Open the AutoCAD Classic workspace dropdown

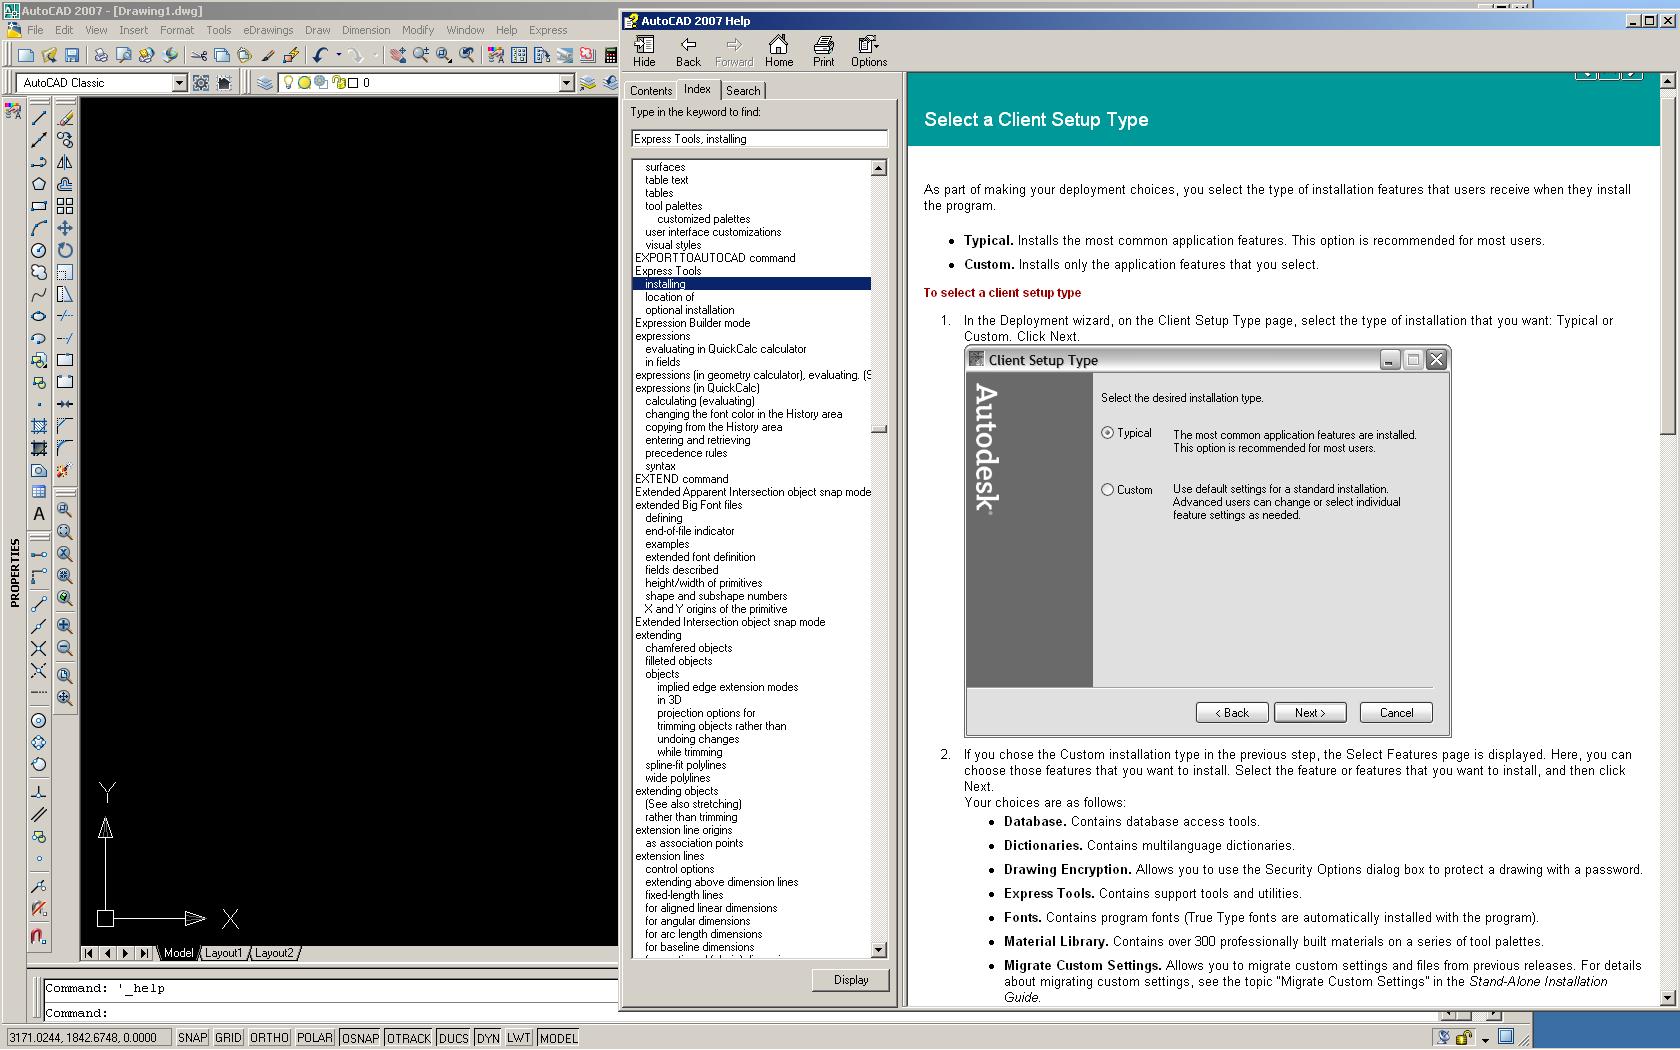pyautogui.click(x=179, y=83)
